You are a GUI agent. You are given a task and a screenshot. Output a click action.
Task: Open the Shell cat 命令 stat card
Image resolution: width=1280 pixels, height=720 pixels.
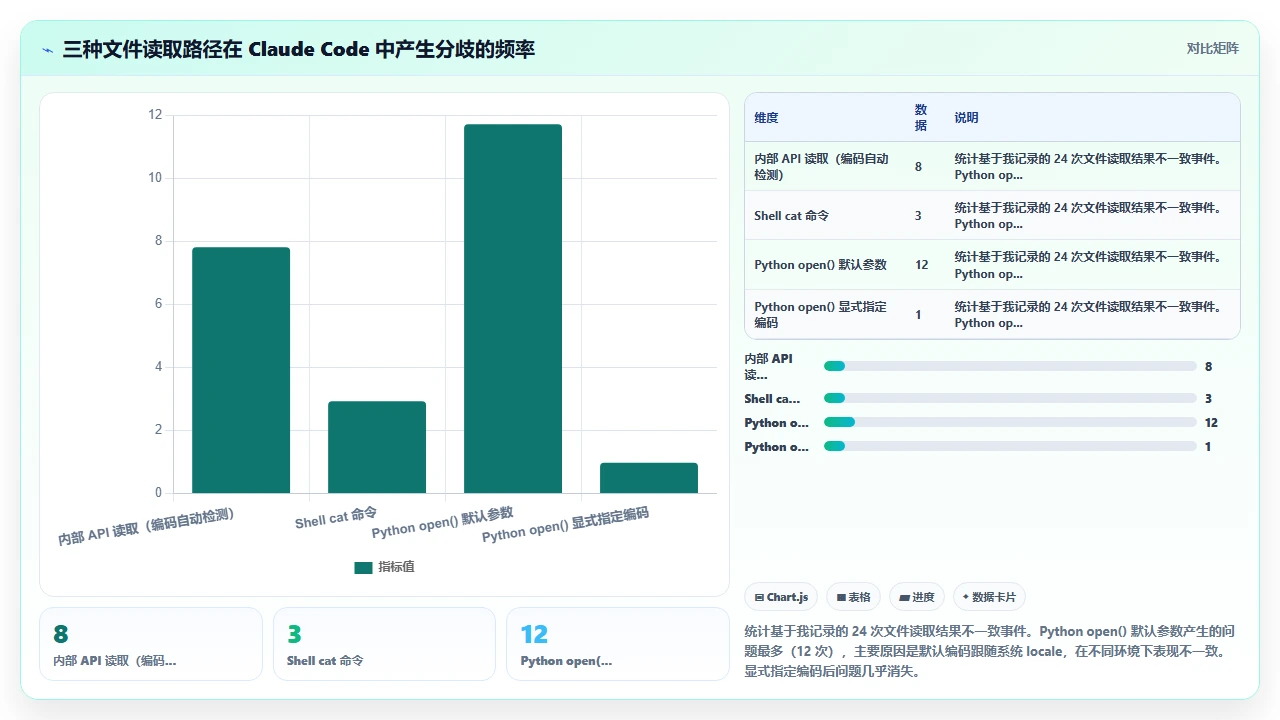384,644
